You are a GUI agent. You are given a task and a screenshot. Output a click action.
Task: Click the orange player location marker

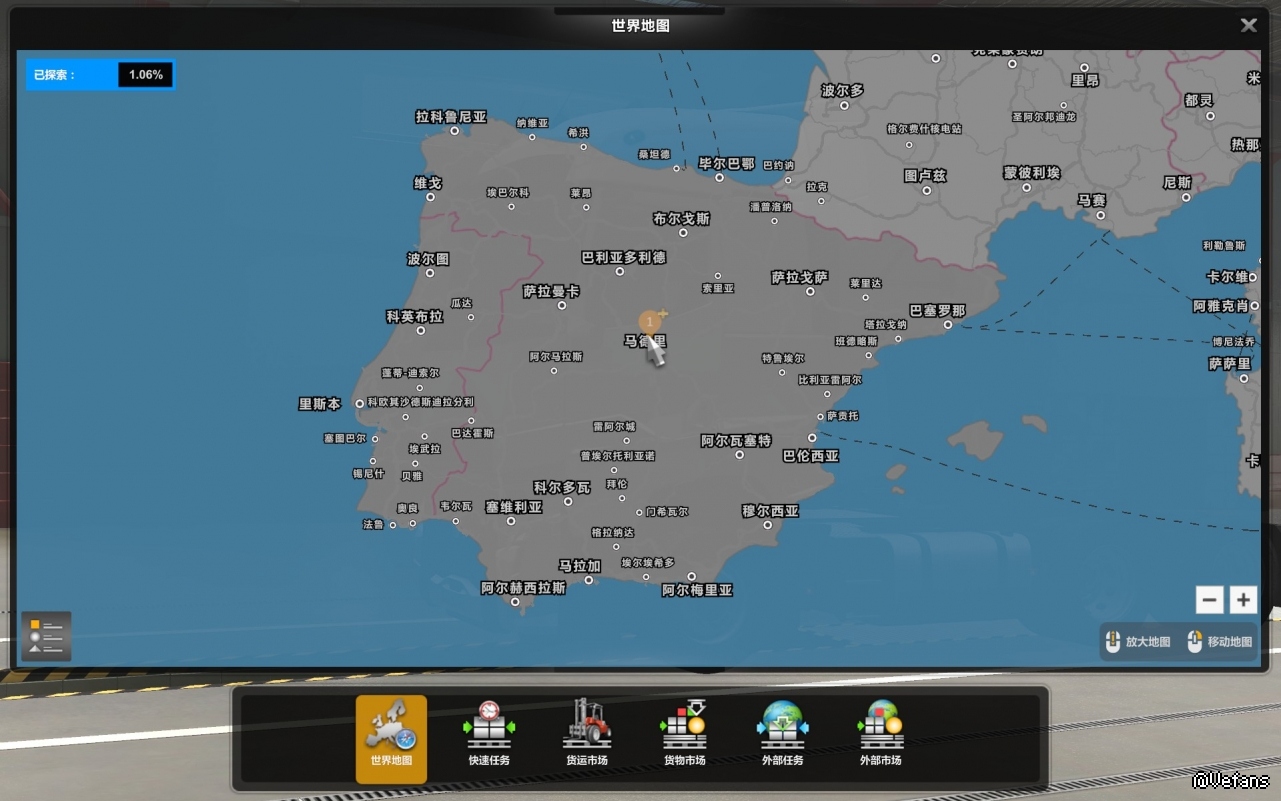(x=650, y=321)
